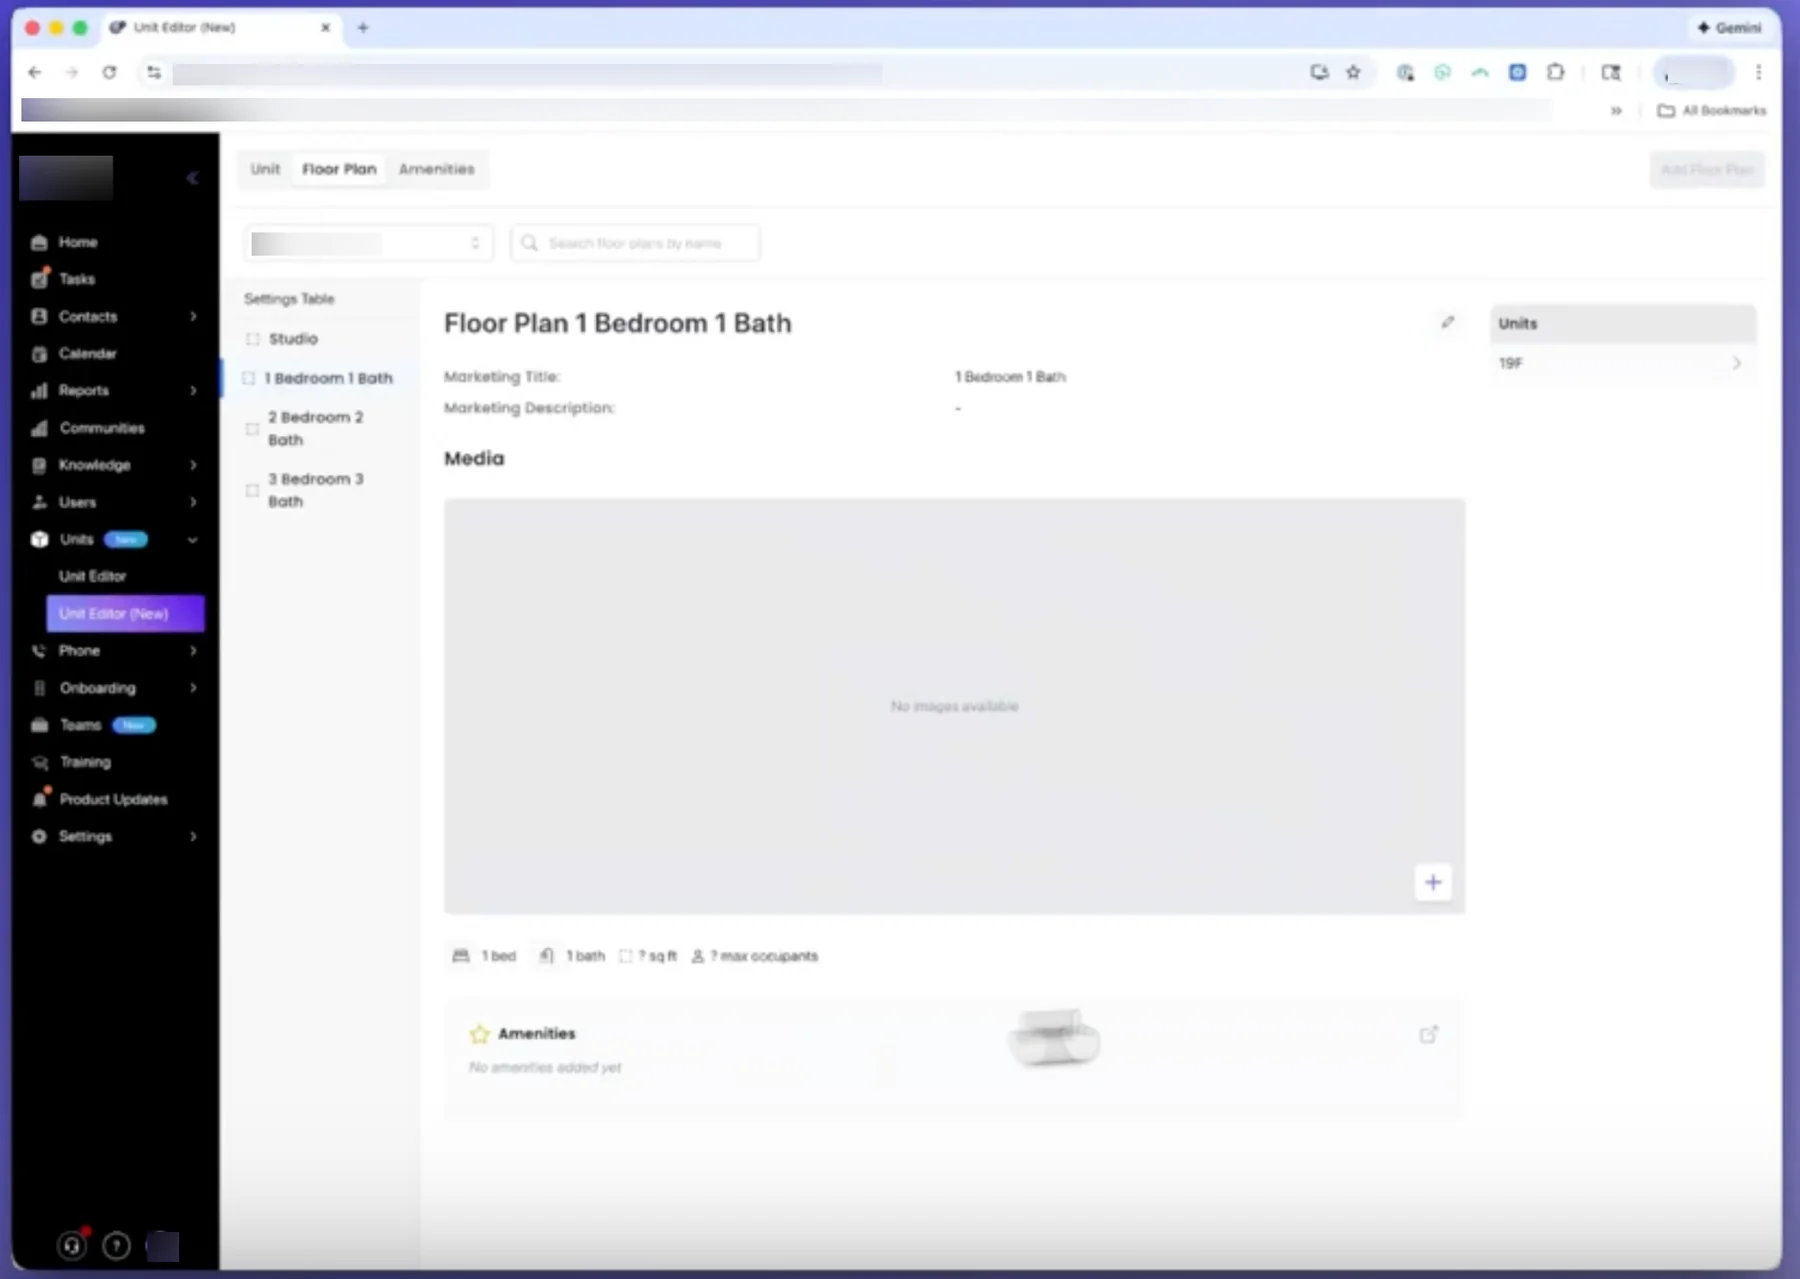Expand the Reports sidebar menu

pos(193,391)
